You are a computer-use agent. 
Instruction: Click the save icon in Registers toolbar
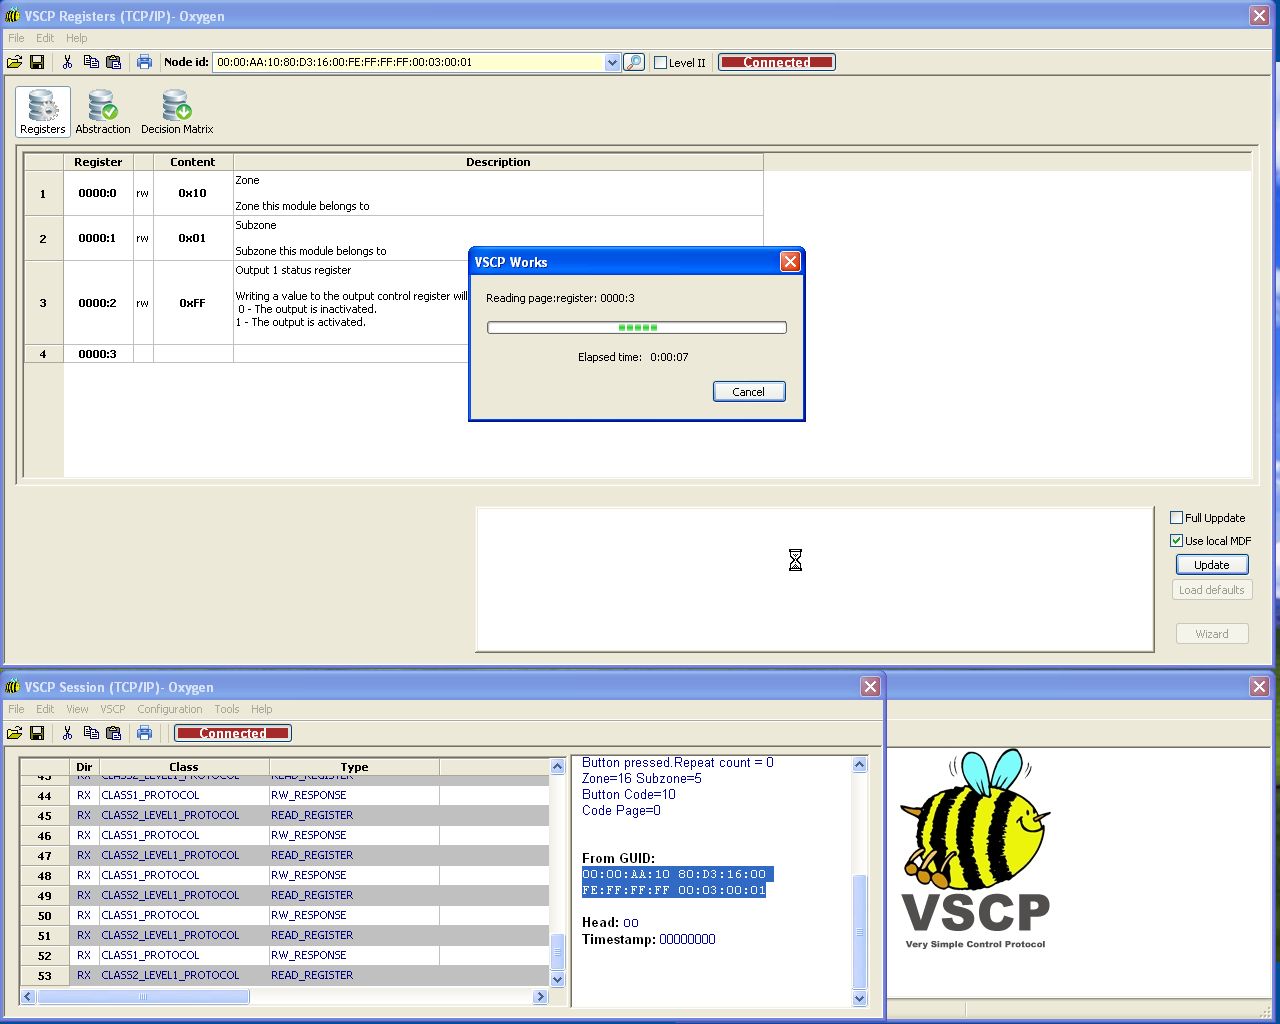pos(37,62)
